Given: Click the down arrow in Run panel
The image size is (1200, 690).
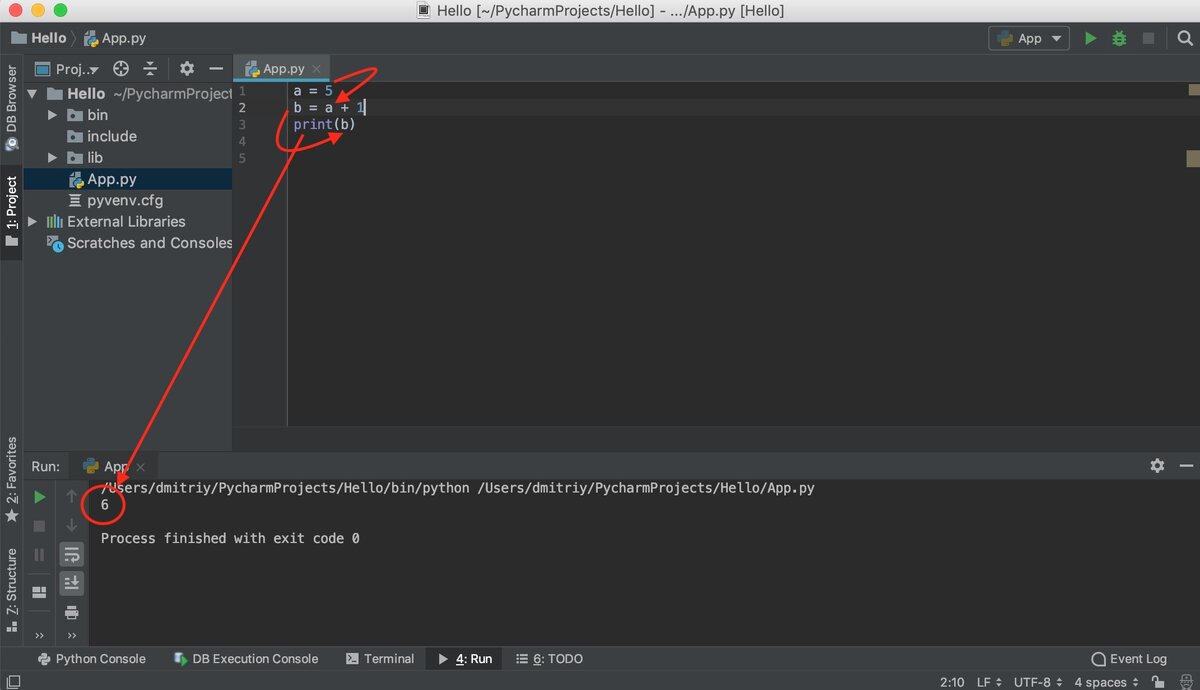Looking at the screenshot, I should (71, 525).
